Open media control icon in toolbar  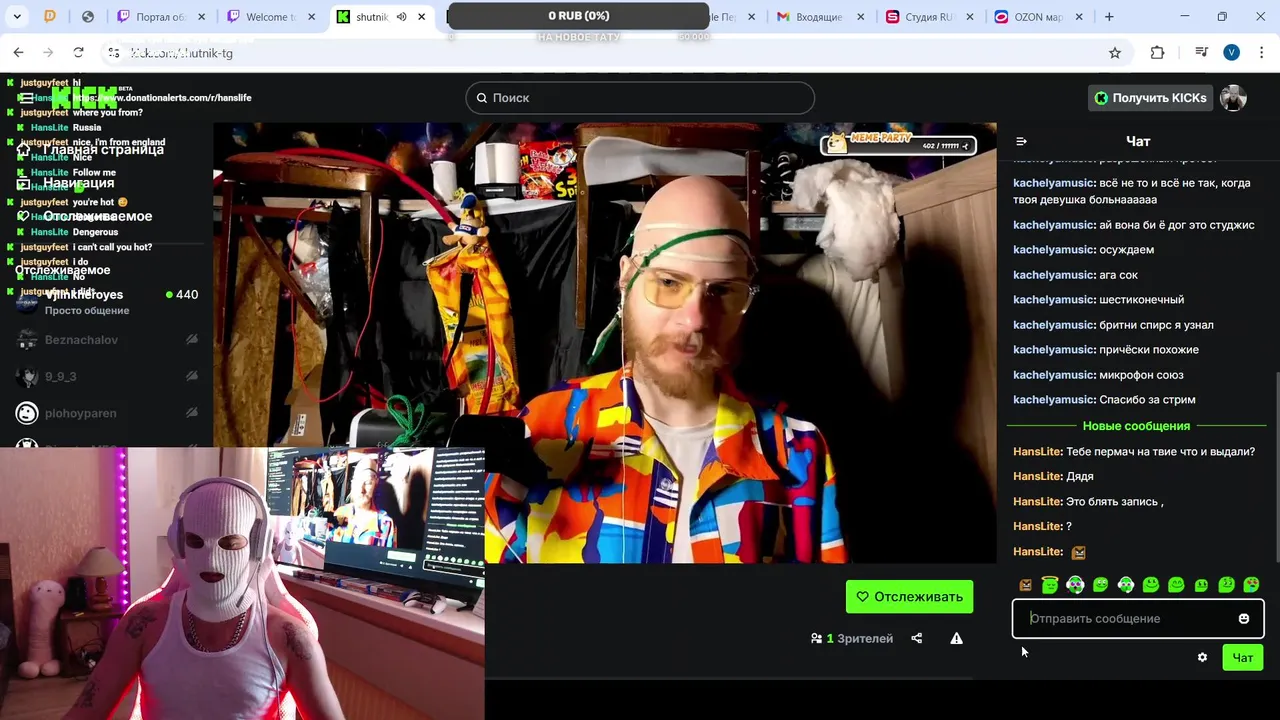(x=1201, y=53)
